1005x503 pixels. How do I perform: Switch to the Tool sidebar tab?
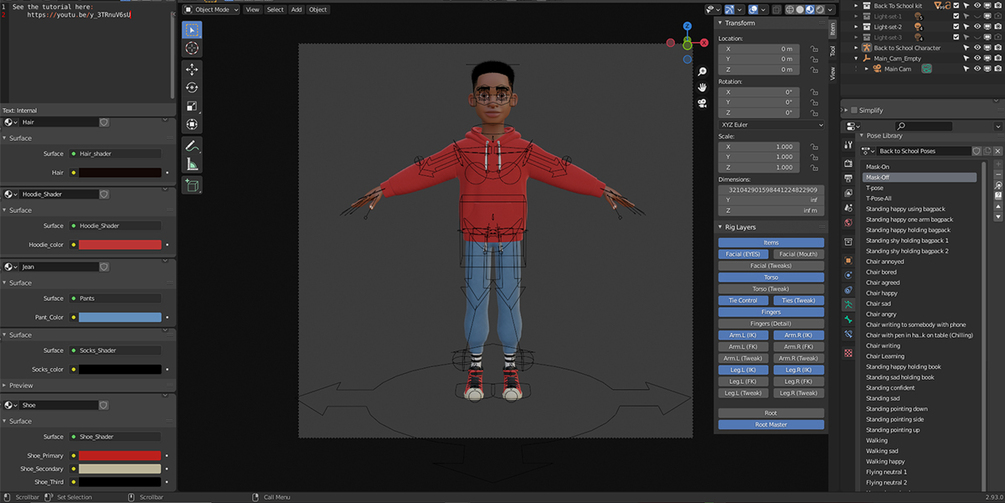pos(832,50)
